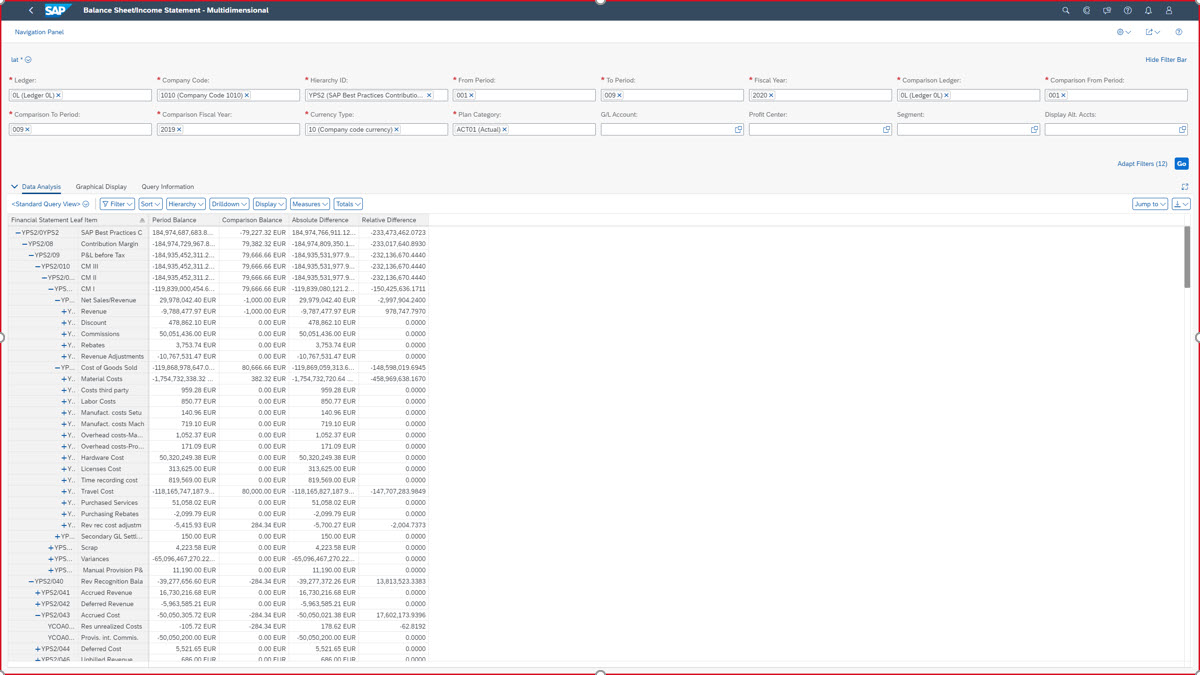Remove the ACT01 (Actual) token
Screen dimensions: 1200x675
[504, 129]
